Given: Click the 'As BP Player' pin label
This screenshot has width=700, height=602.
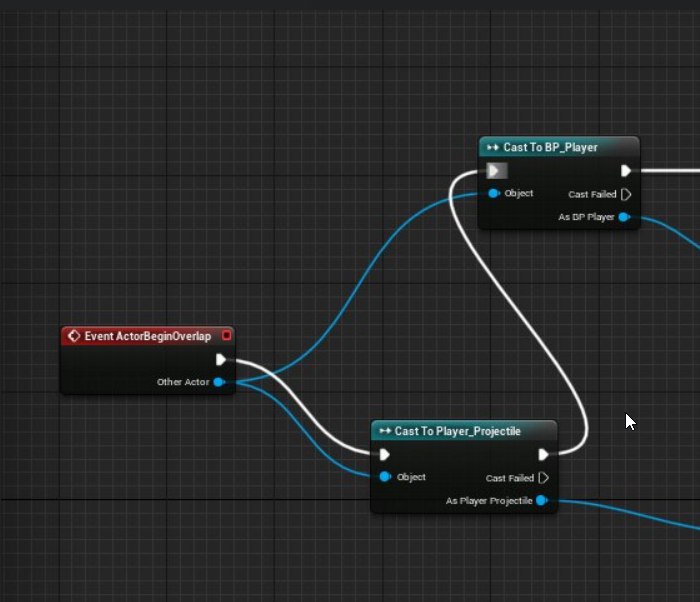Looking at the screenshot, I should tap(586, 217).
